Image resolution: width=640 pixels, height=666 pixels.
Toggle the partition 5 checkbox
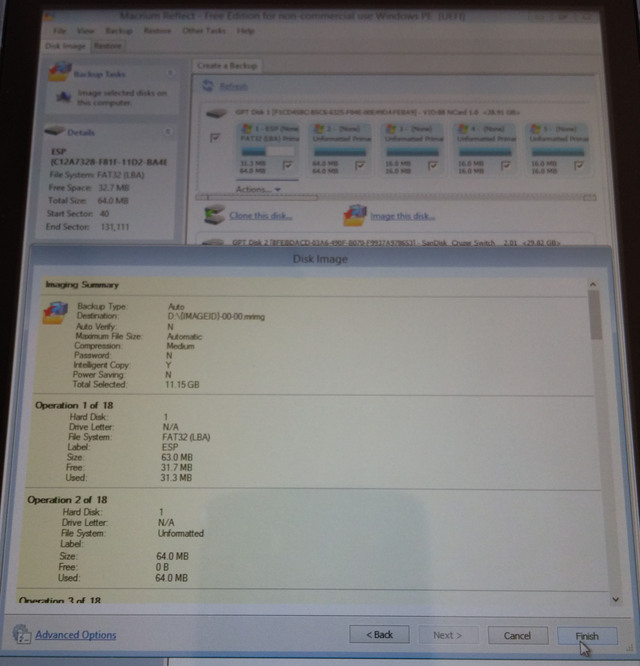click(578, 166)
